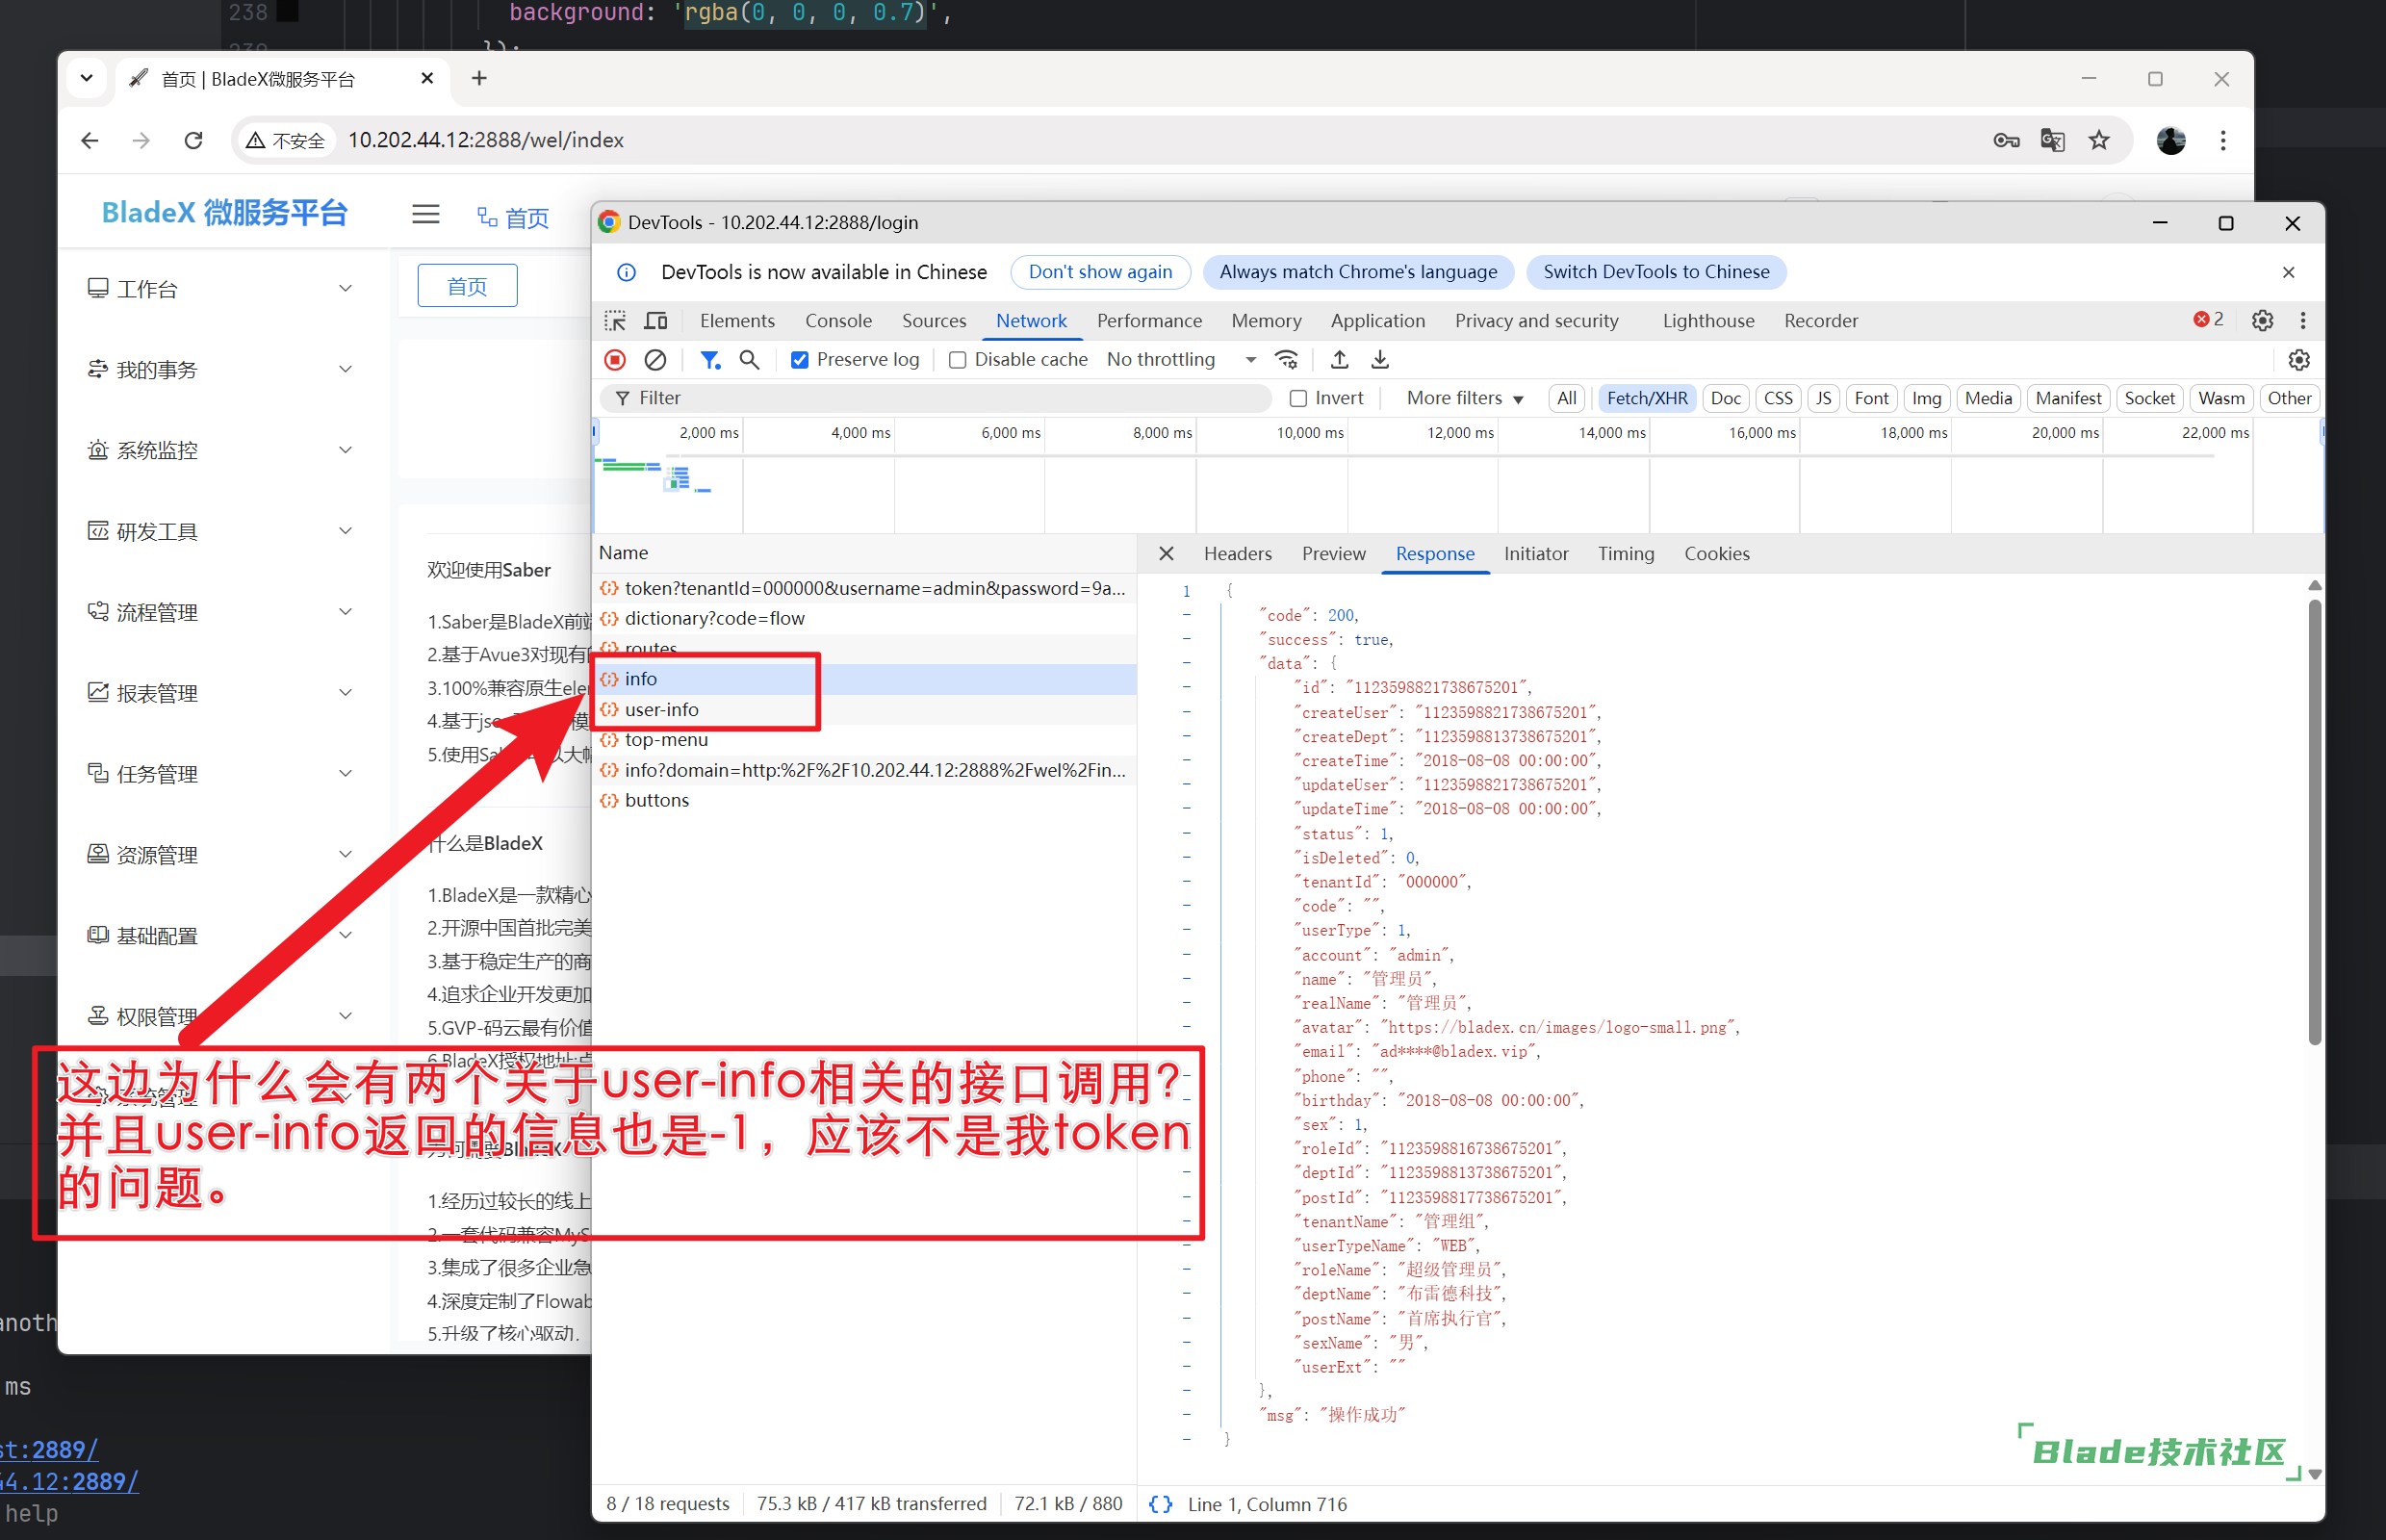Click the 首页 tag button on page
Image resolution: width=2386 pixels, height=1540 pixels.
coord(467,287)
